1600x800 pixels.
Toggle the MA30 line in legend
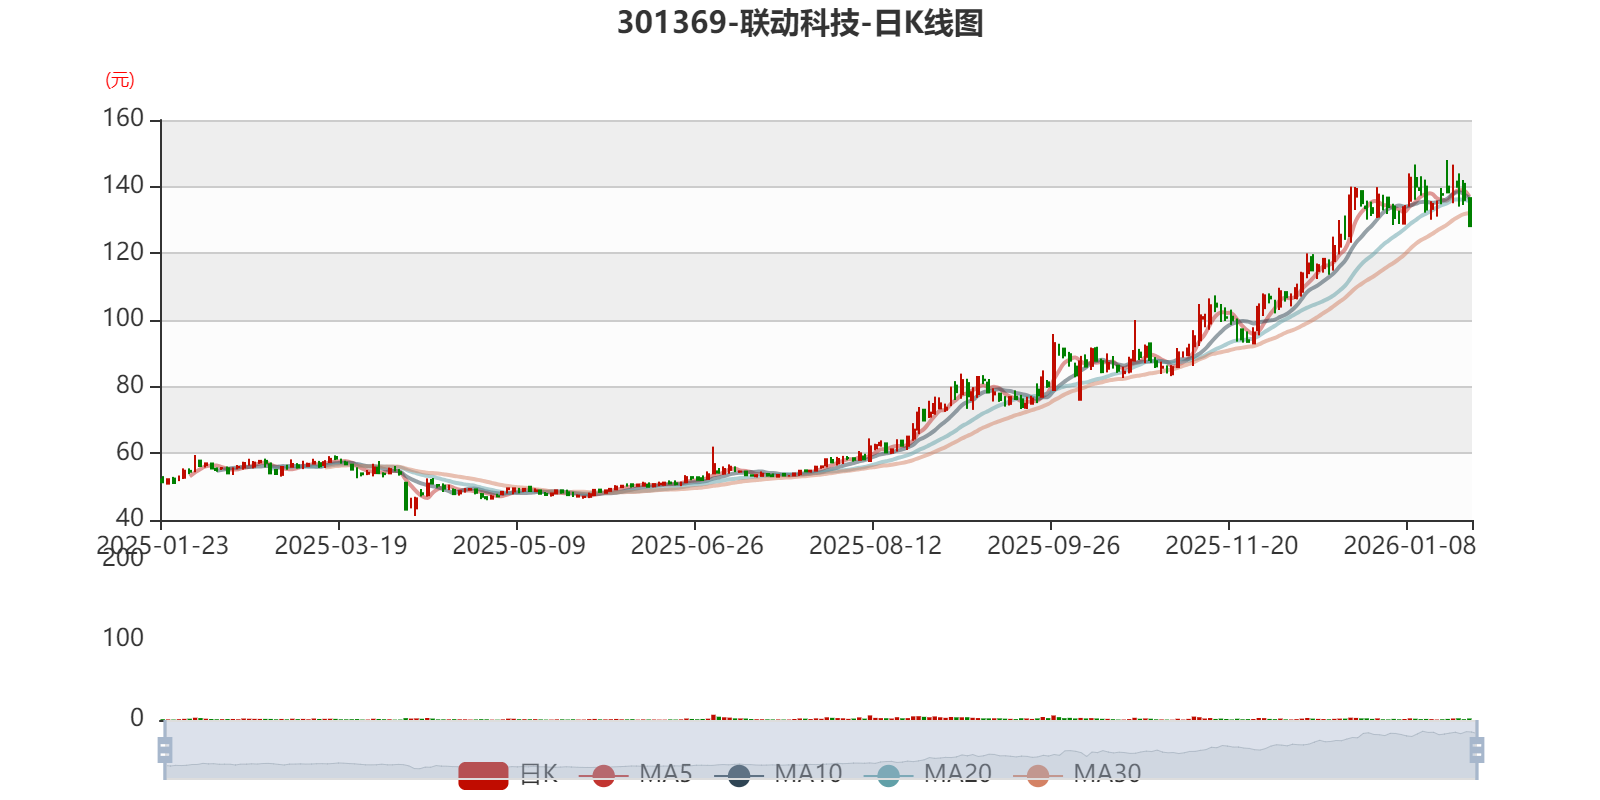[1077, 774]
